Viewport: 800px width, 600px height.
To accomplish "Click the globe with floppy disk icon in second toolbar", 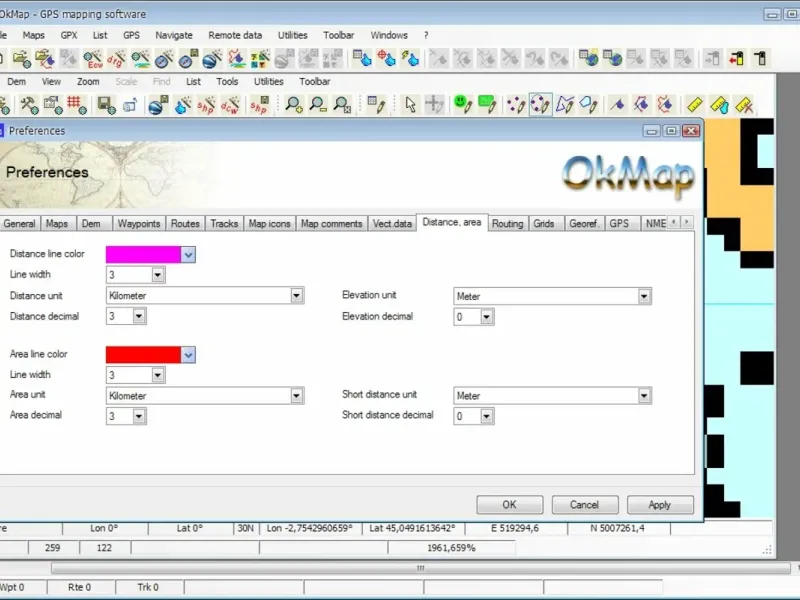I will [158, 105].
